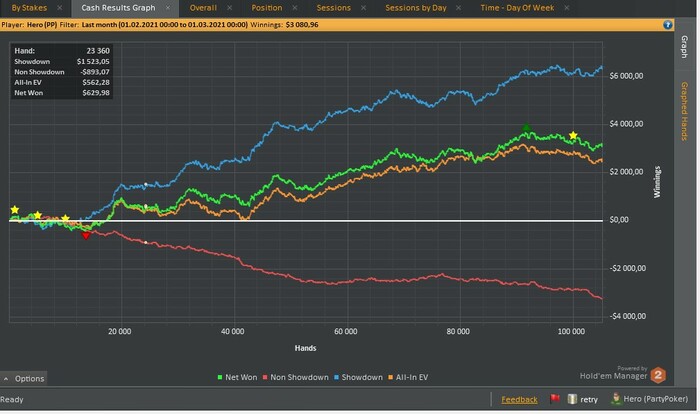
Task: Close the Sessions tab
Action: click(x=363, y=8)
